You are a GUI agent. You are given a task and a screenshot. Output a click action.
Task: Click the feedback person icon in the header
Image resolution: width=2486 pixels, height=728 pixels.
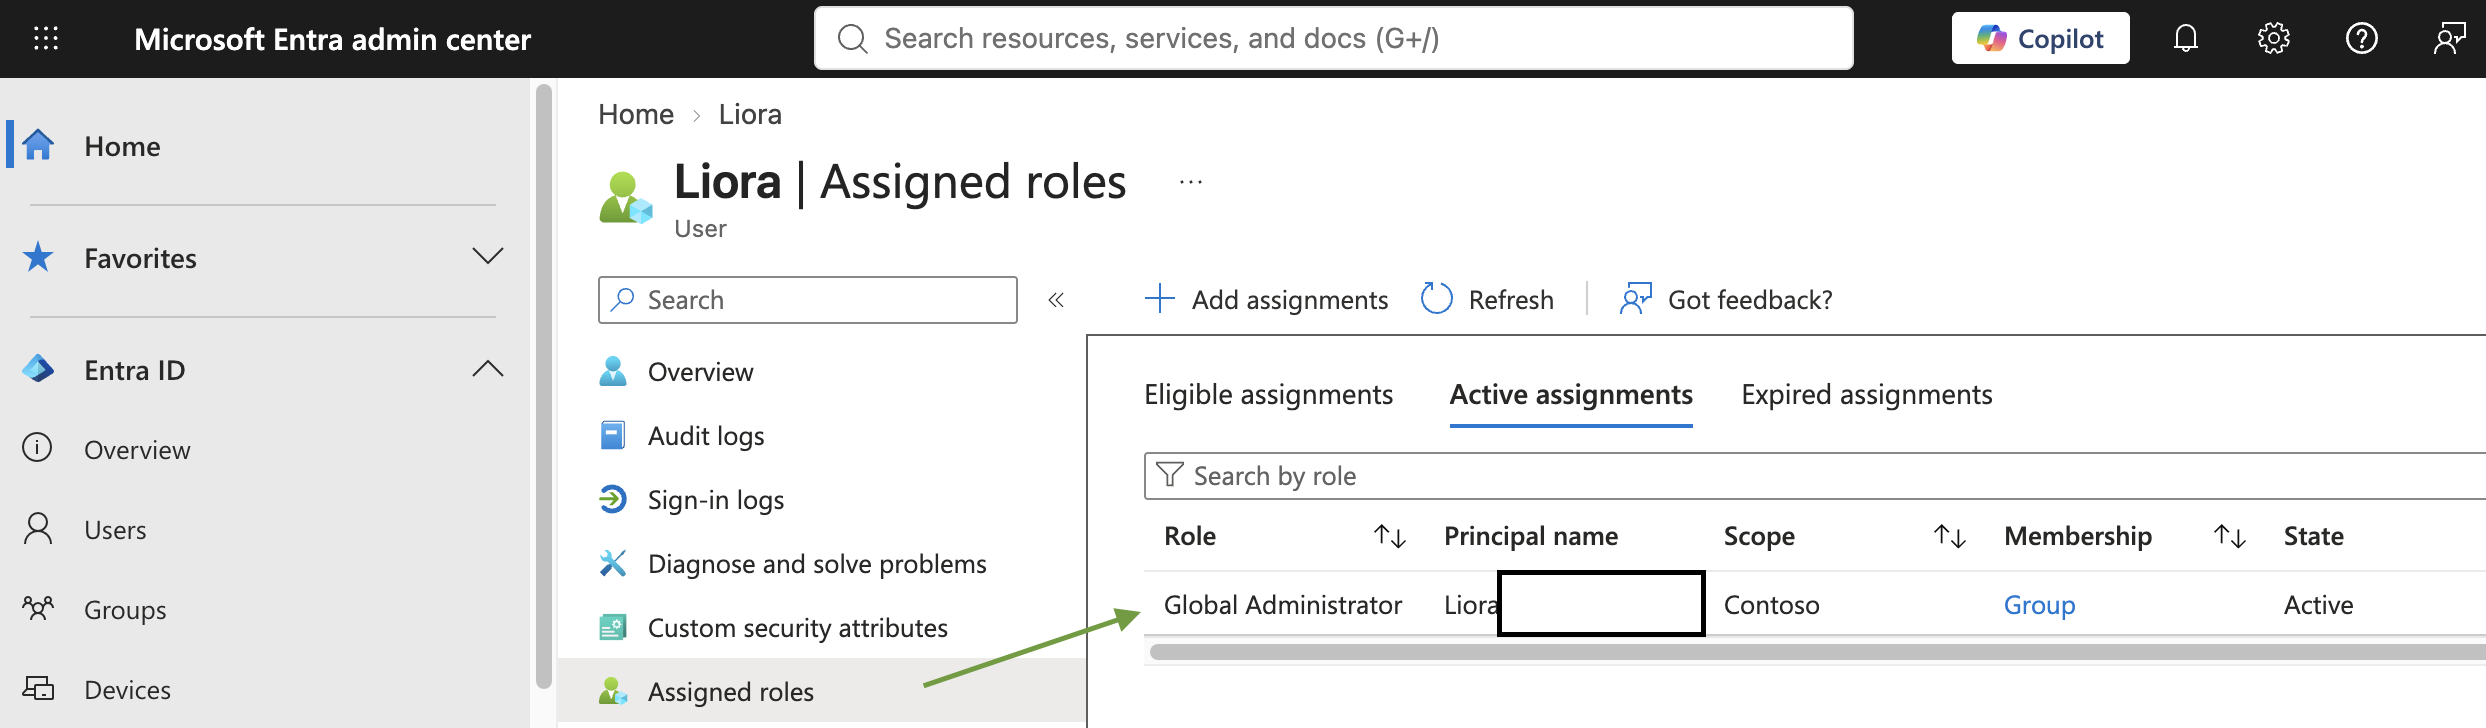(2450, 39)
